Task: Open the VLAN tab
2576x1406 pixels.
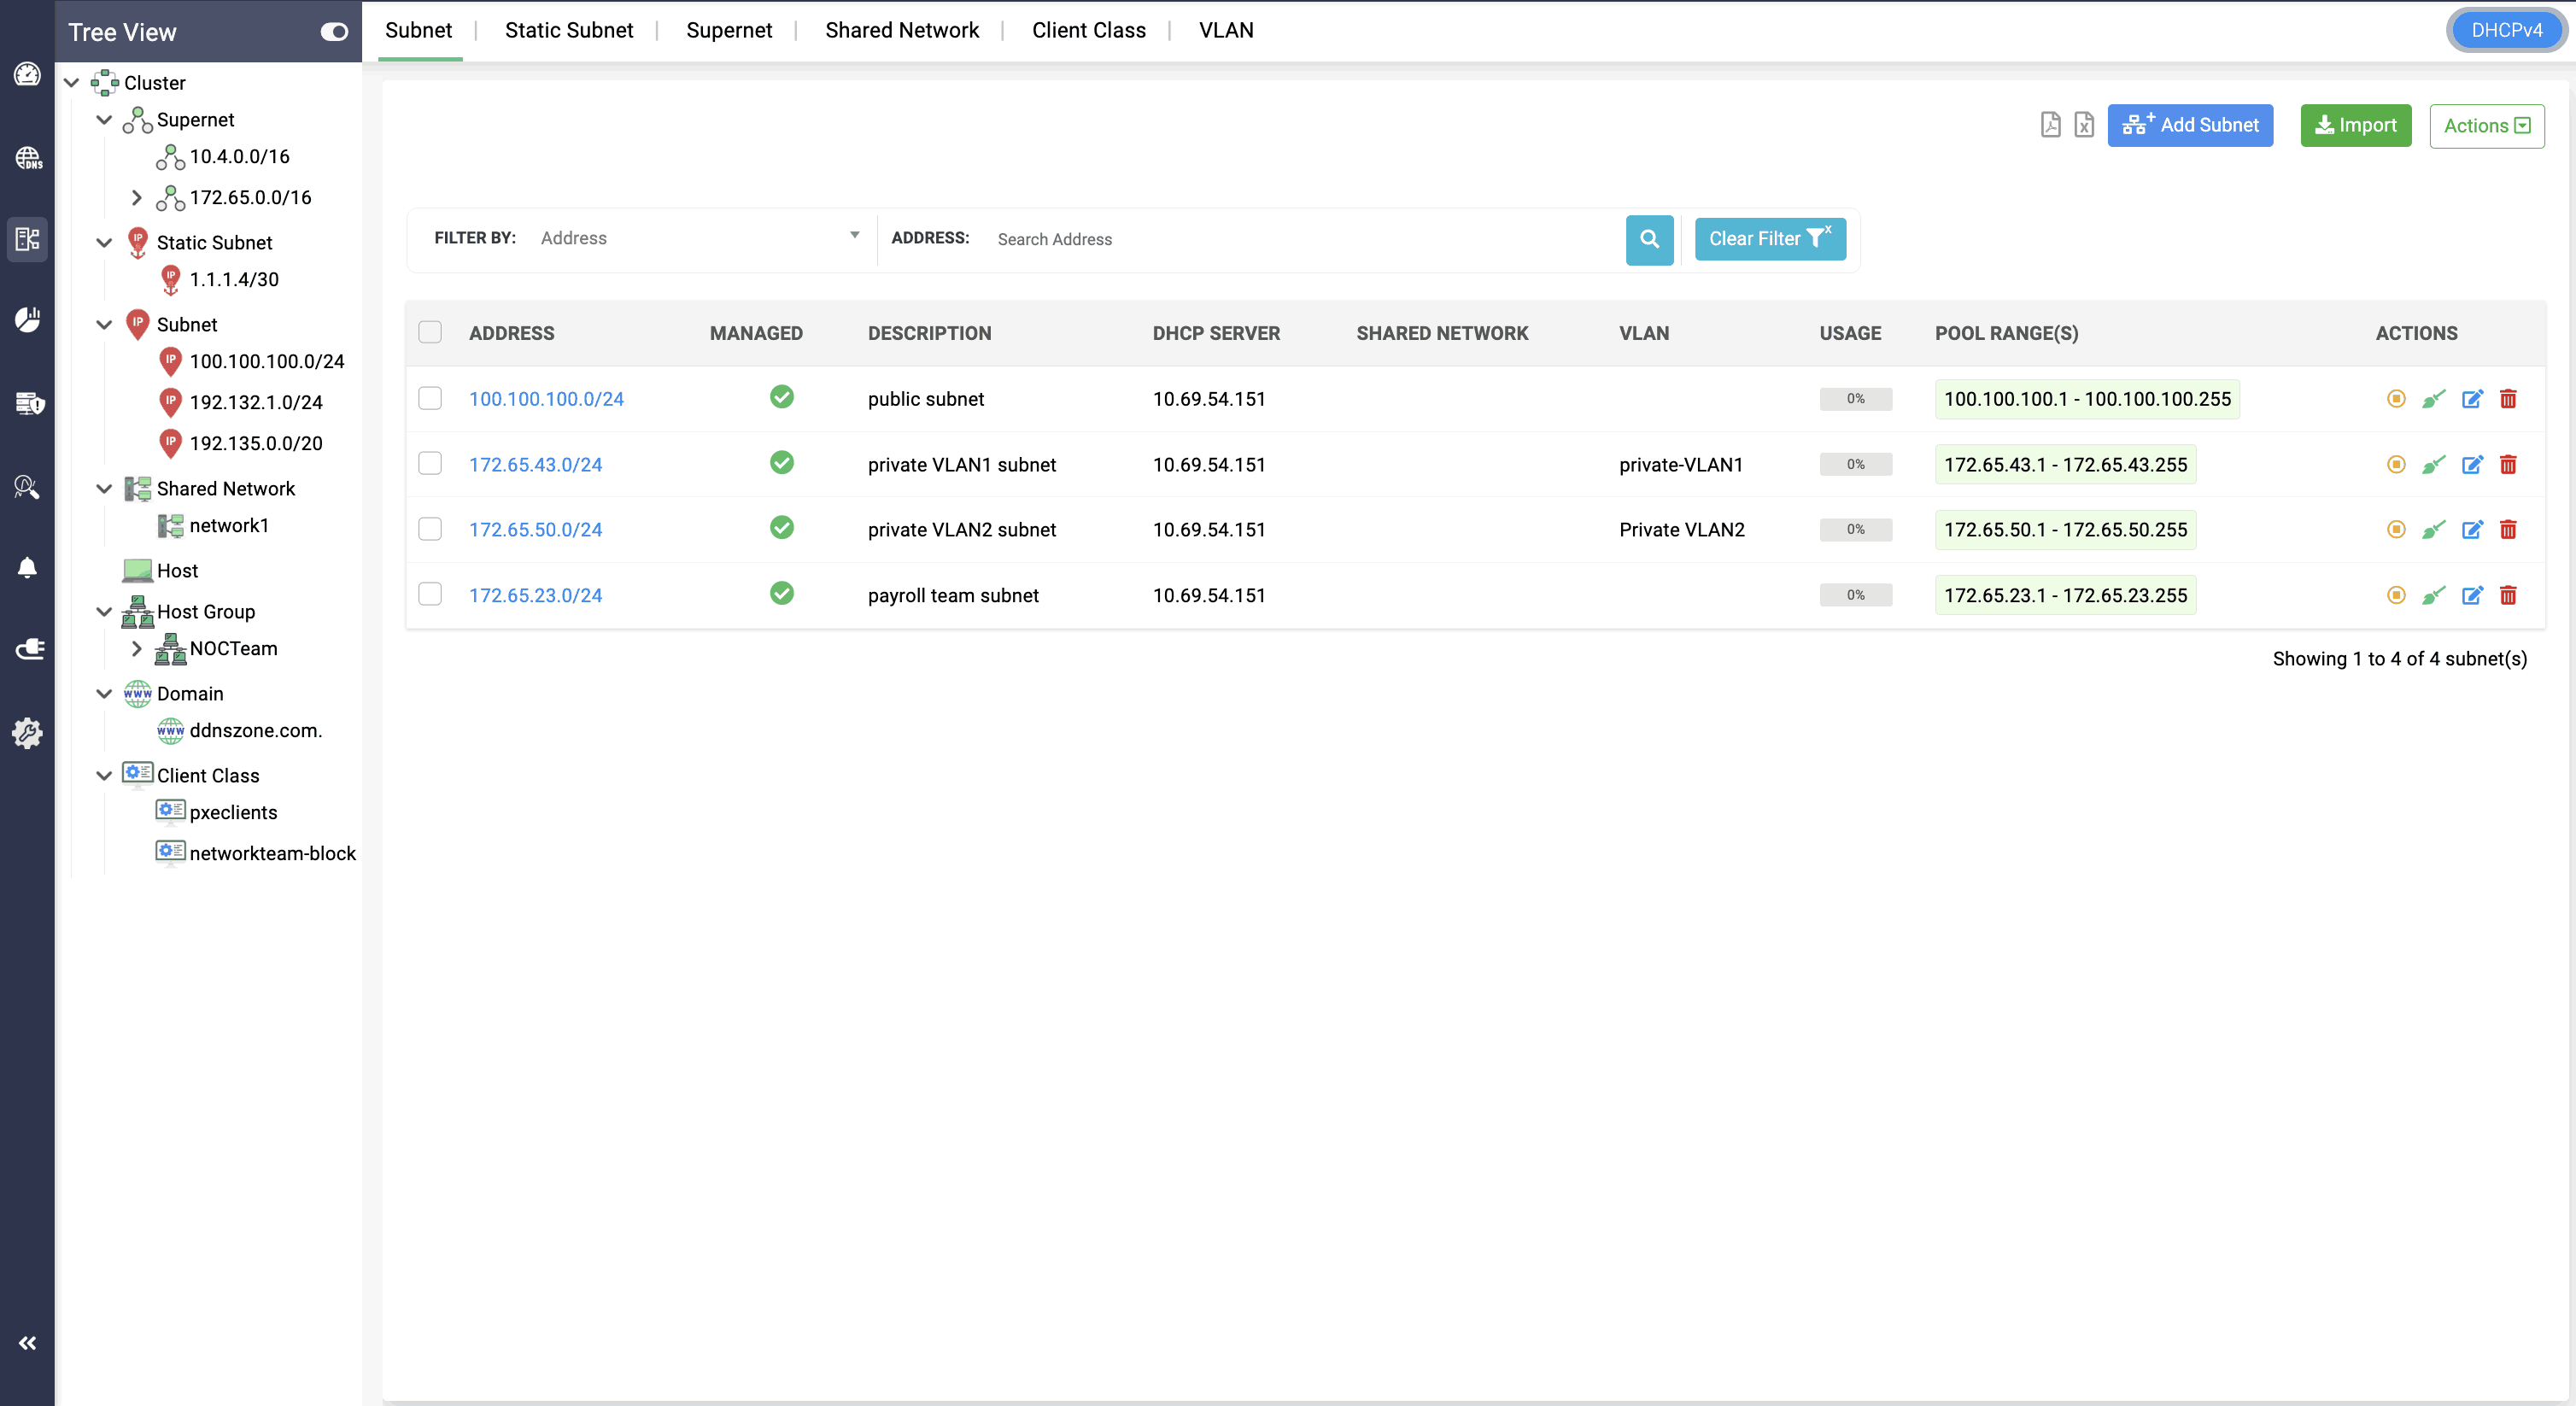Action: coord(1225,30)
